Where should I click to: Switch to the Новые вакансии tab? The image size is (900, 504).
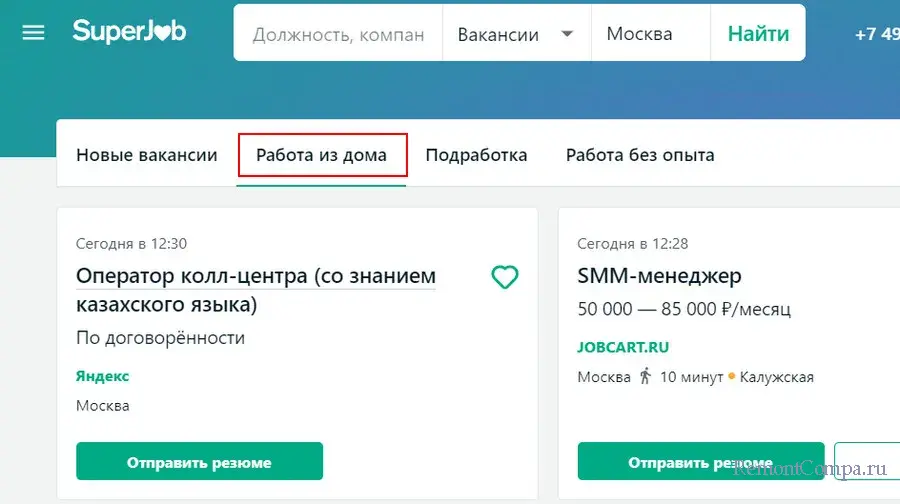click(x=147, y=155)
